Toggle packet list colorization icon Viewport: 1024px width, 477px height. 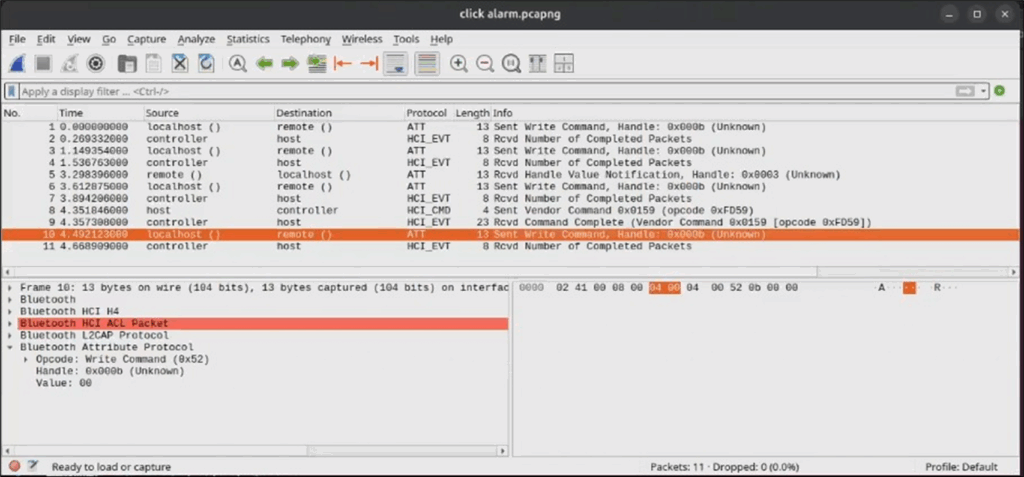(x=426, y=63)
